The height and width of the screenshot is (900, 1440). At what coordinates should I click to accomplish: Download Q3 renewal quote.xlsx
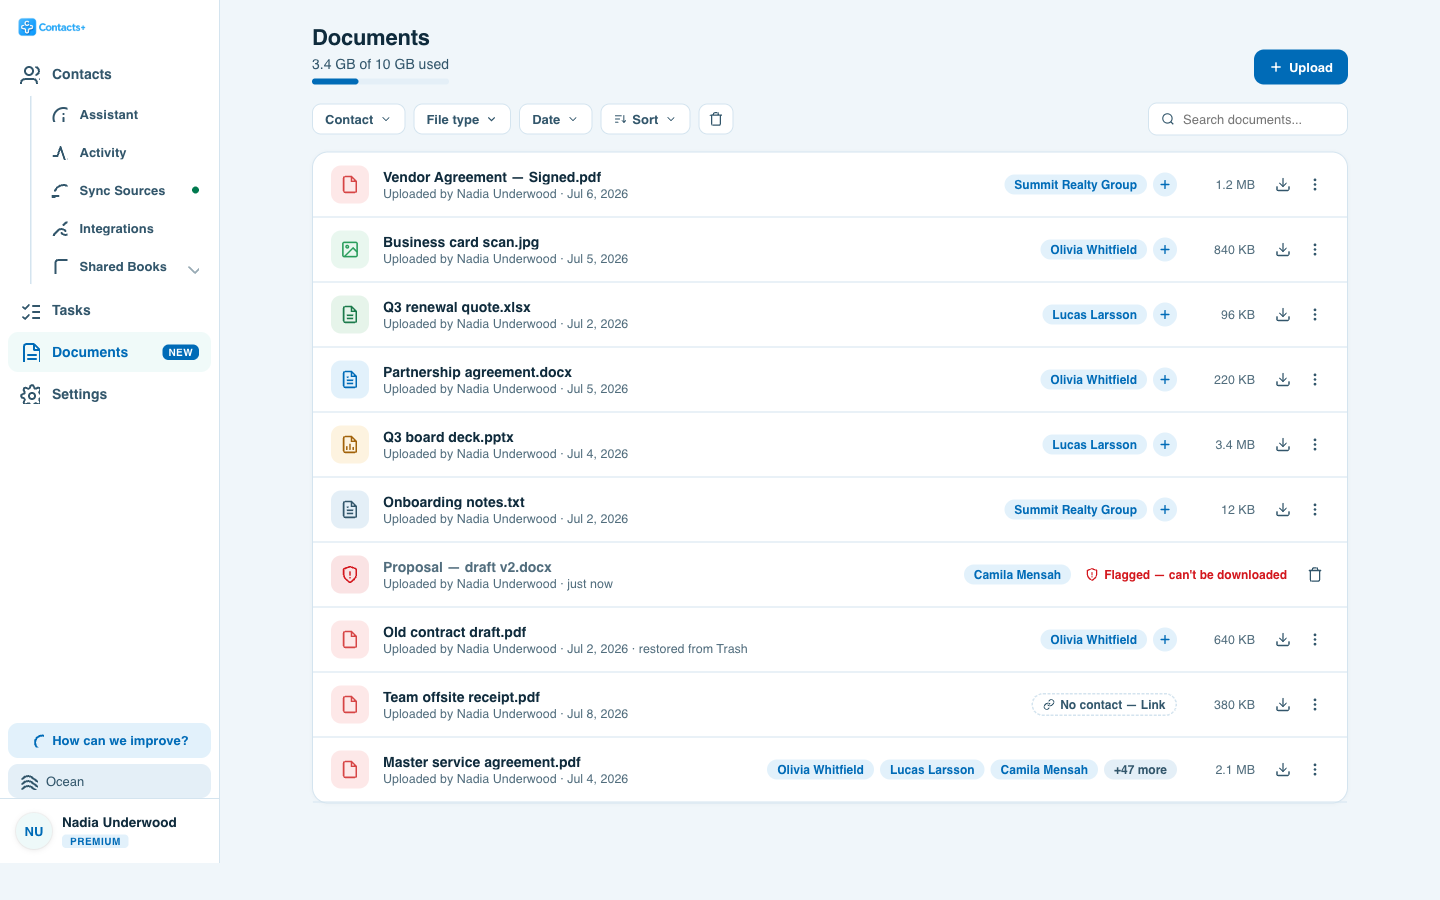[x=1283, y=315]
